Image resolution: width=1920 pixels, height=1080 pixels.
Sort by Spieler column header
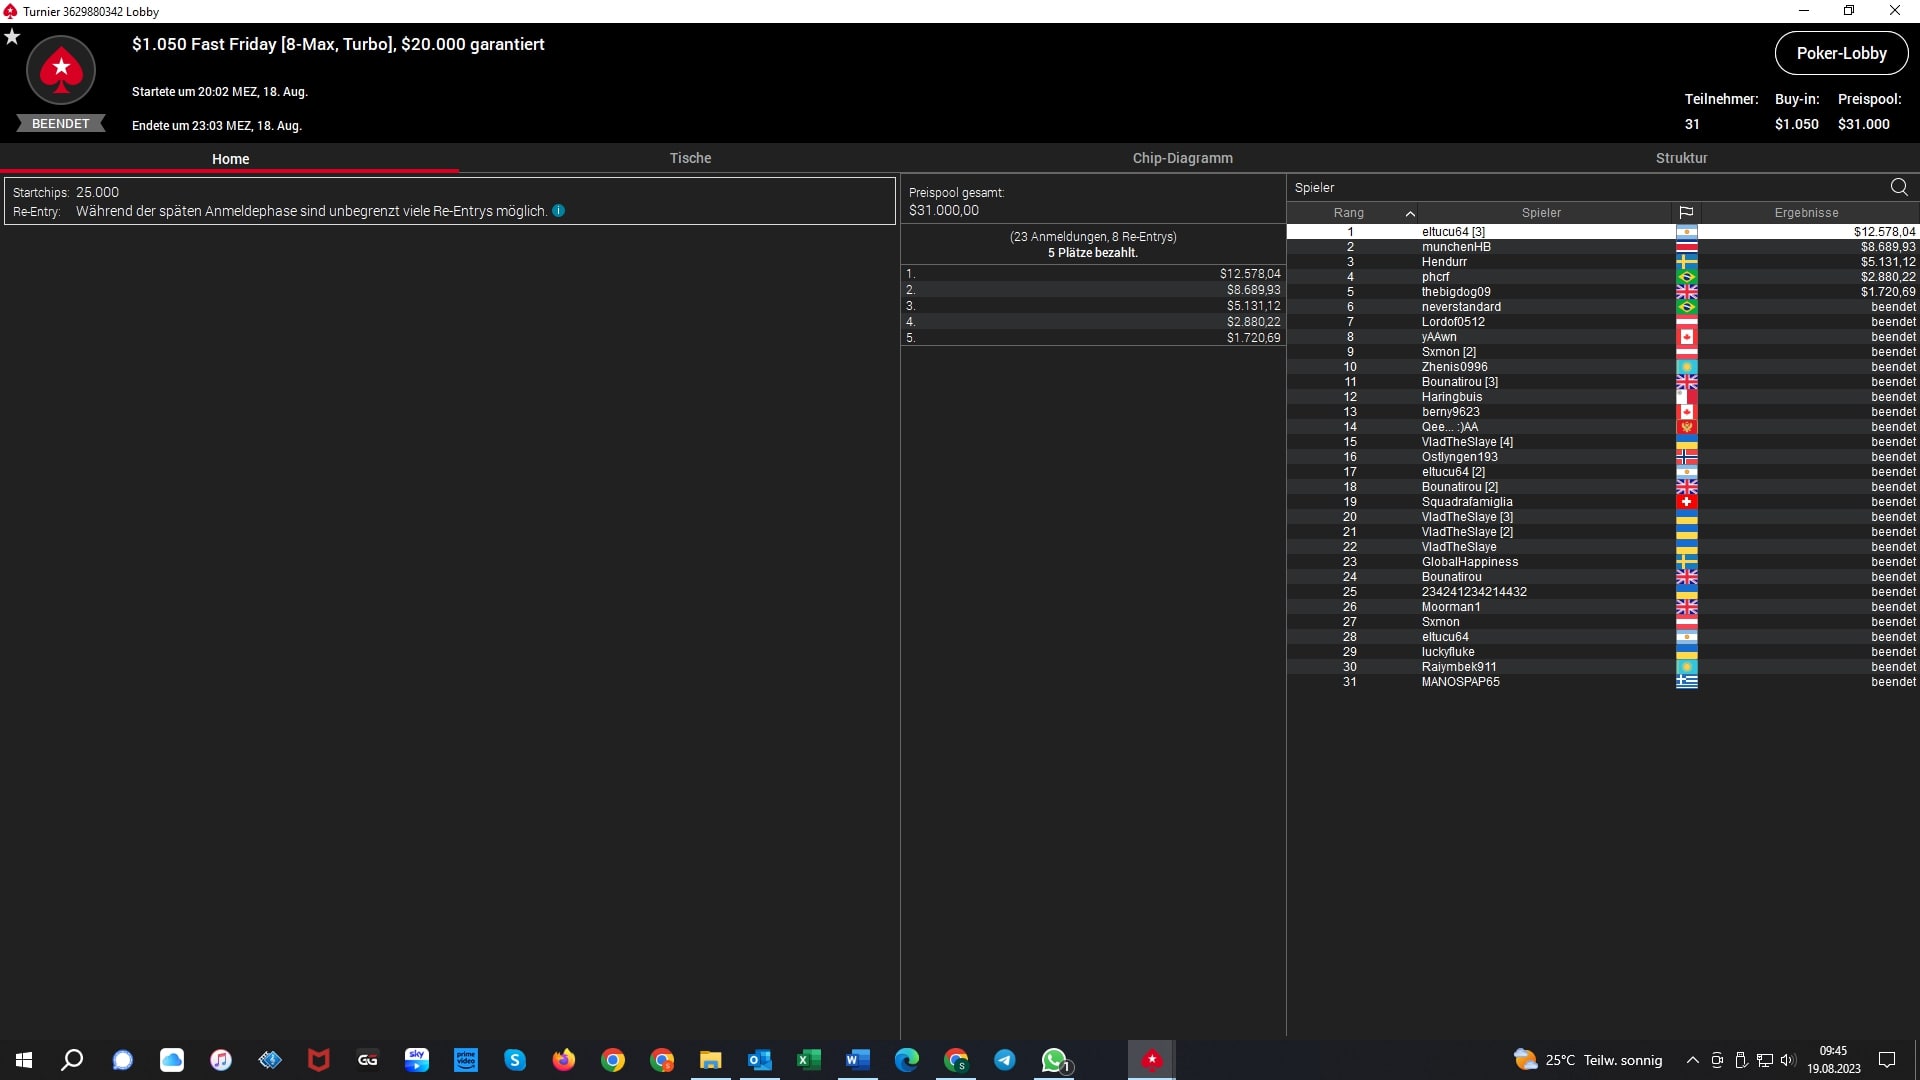(x=1541, y=213)
